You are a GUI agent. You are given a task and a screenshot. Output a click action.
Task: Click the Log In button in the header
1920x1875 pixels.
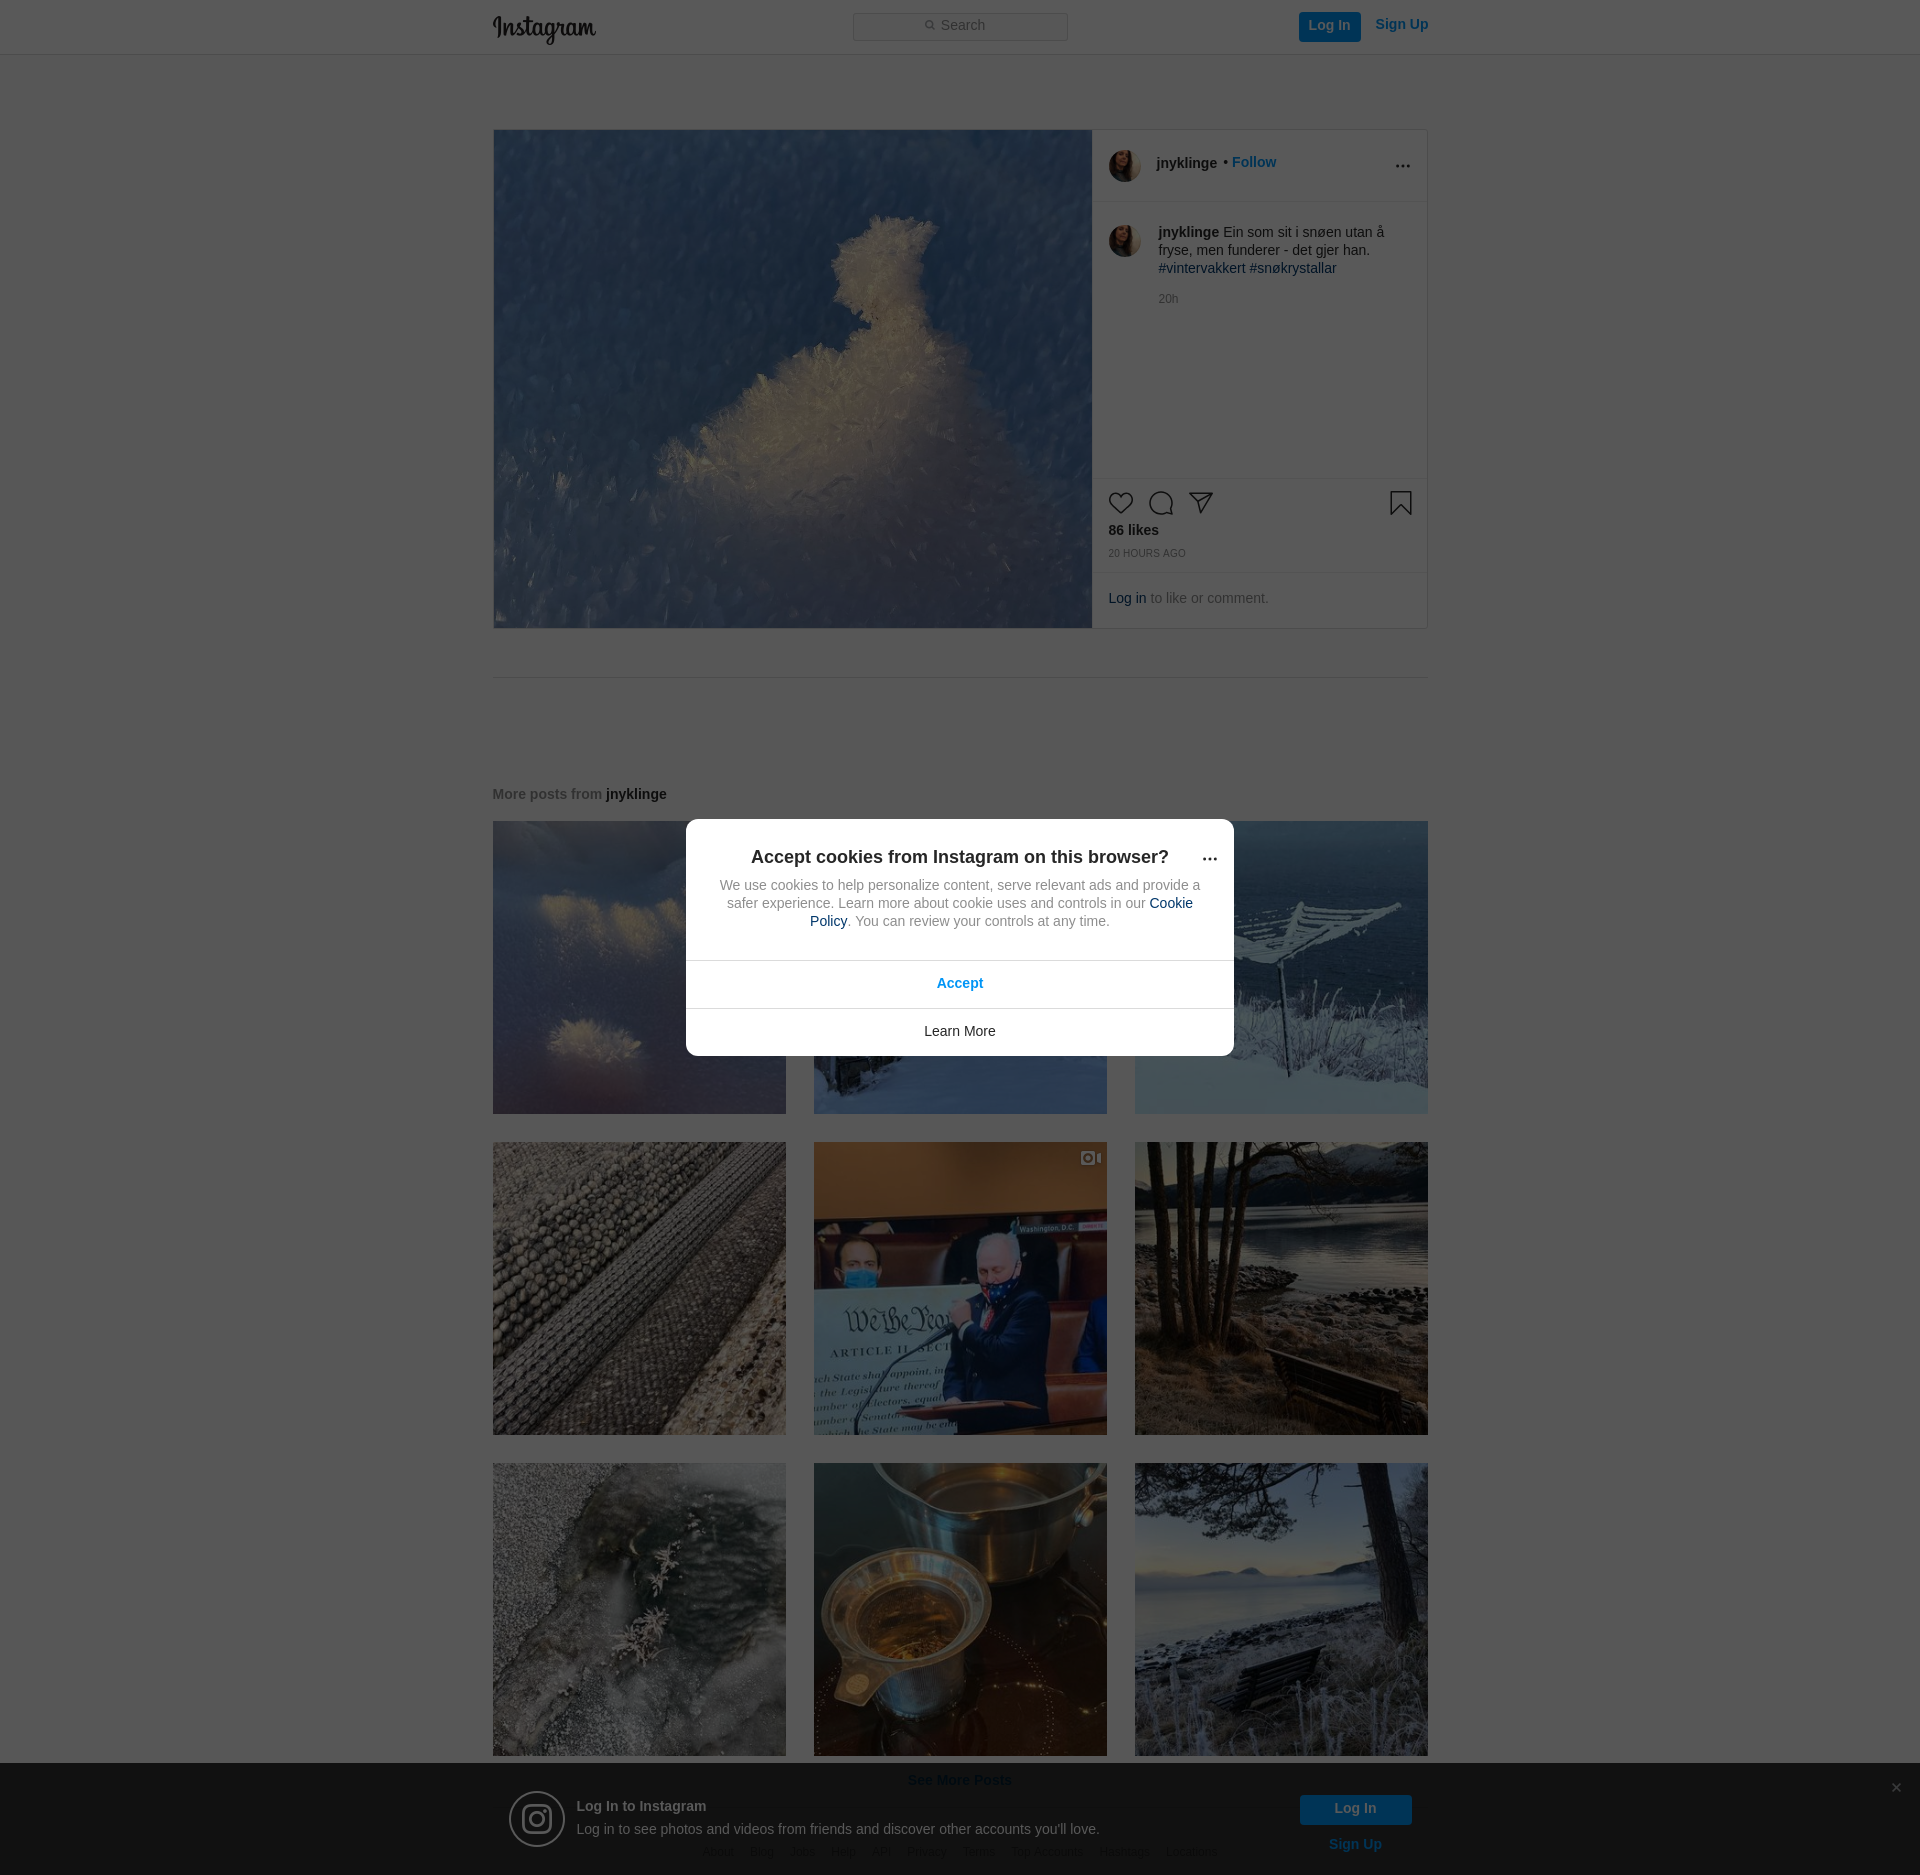click(x=1329, y=26)
